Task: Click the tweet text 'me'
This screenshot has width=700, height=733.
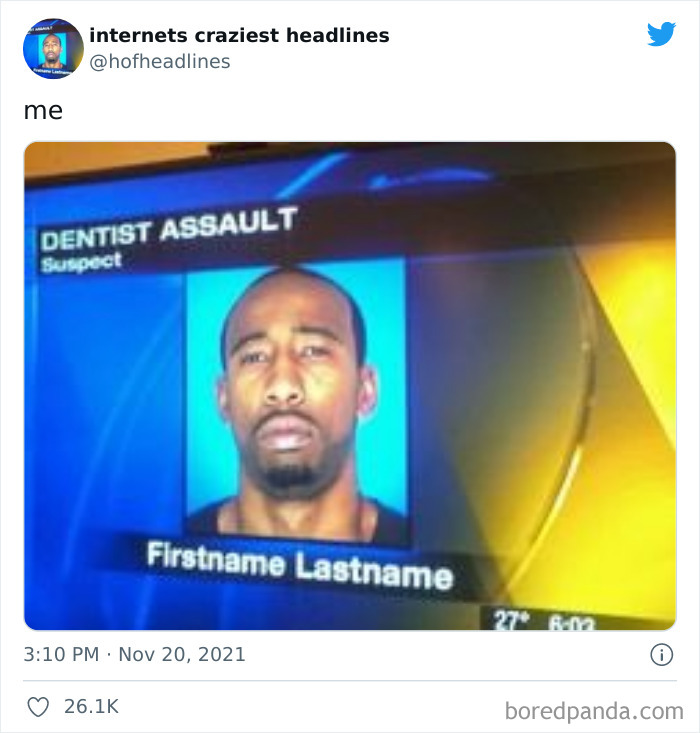Action: point(43,111)
